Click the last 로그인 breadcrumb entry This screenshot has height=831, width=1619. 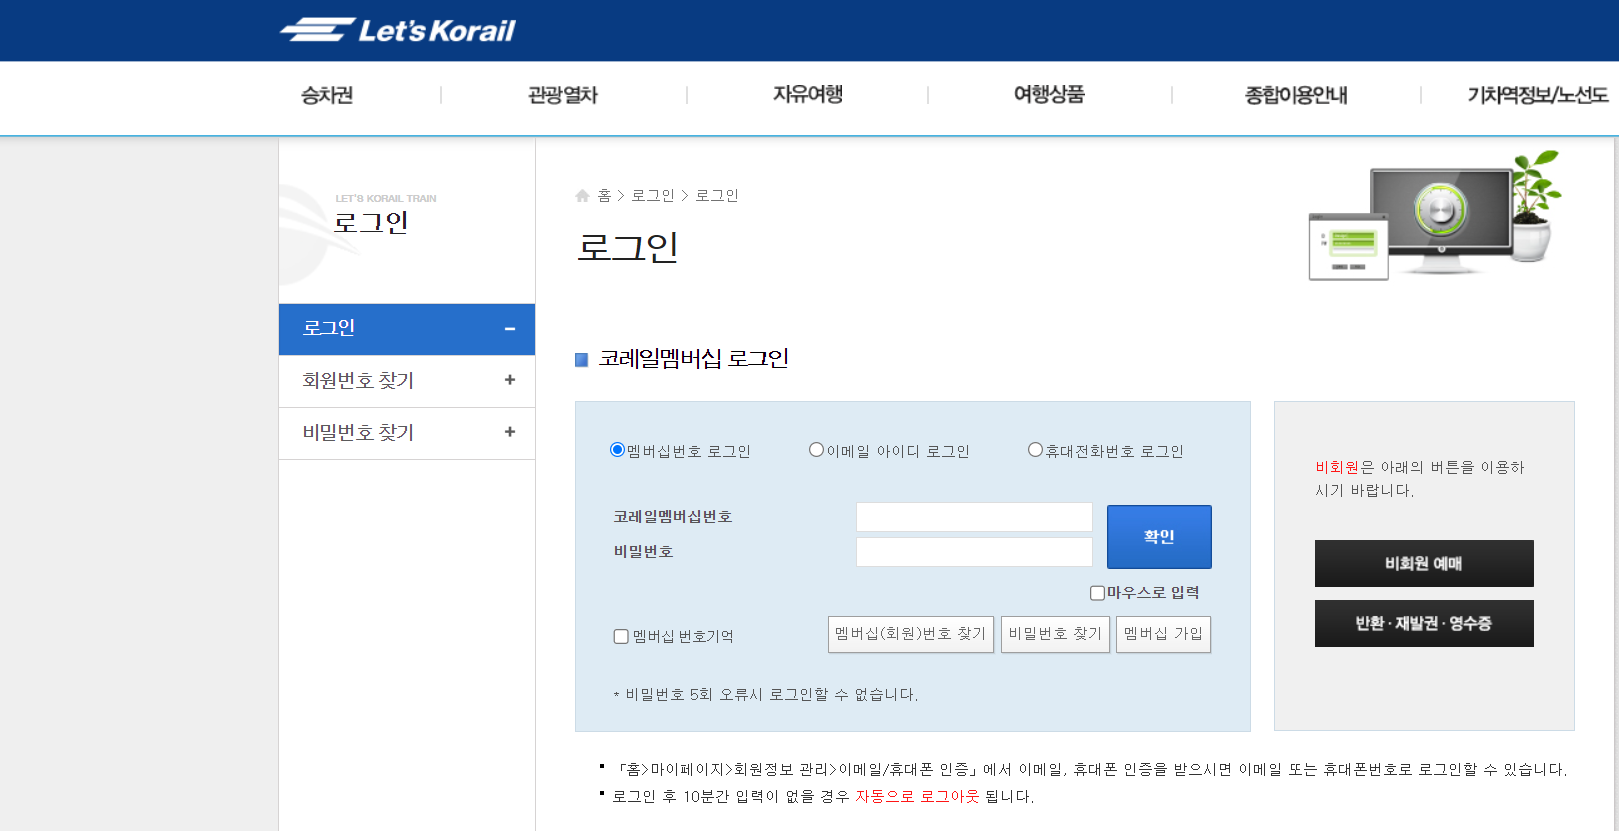coord(717,196)
